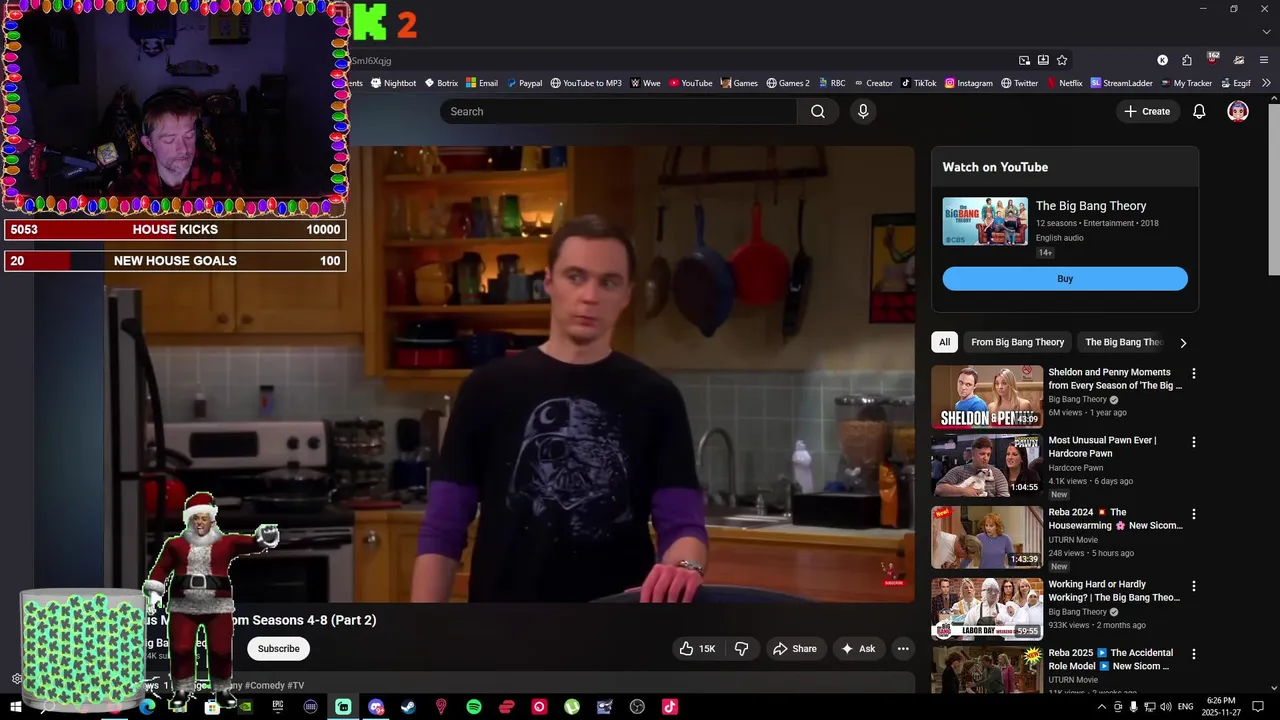The image size is (1280, 720).
Task: Open YouTube notifications bell
Action: (x=1199, y=111)
